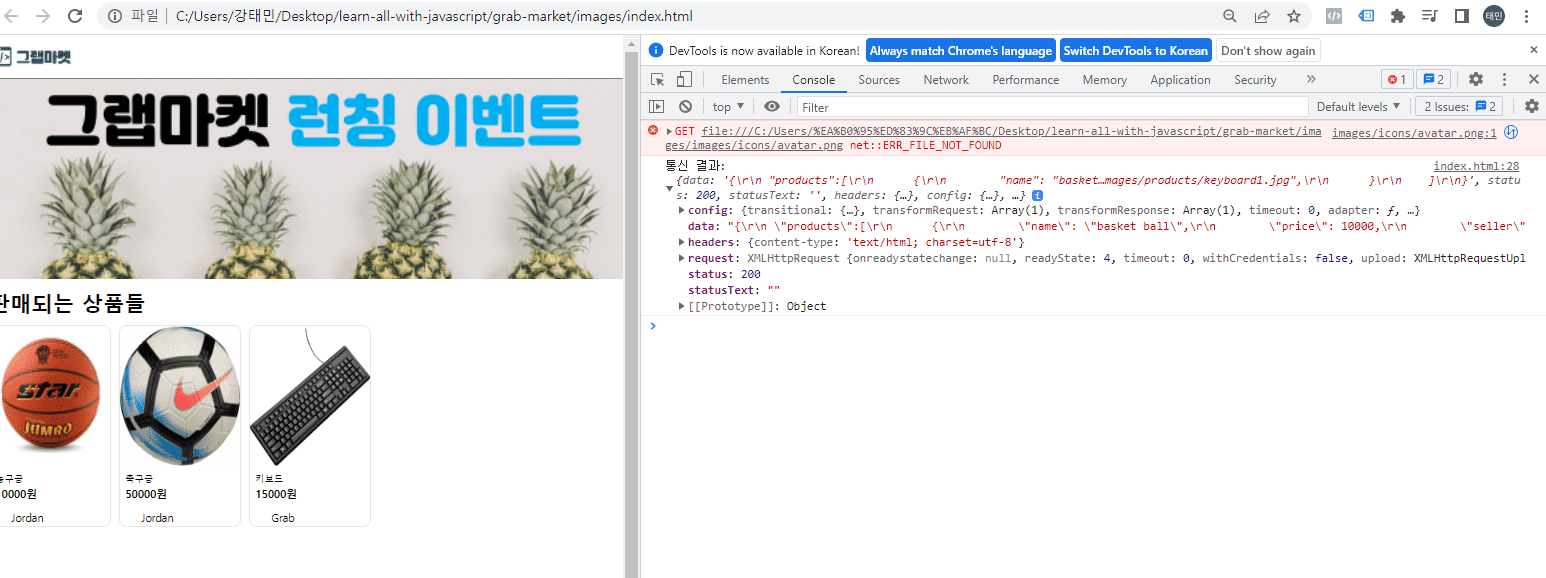Focus the console Filter input field
Viewport: 1546px width, 578px height.
1052,107
